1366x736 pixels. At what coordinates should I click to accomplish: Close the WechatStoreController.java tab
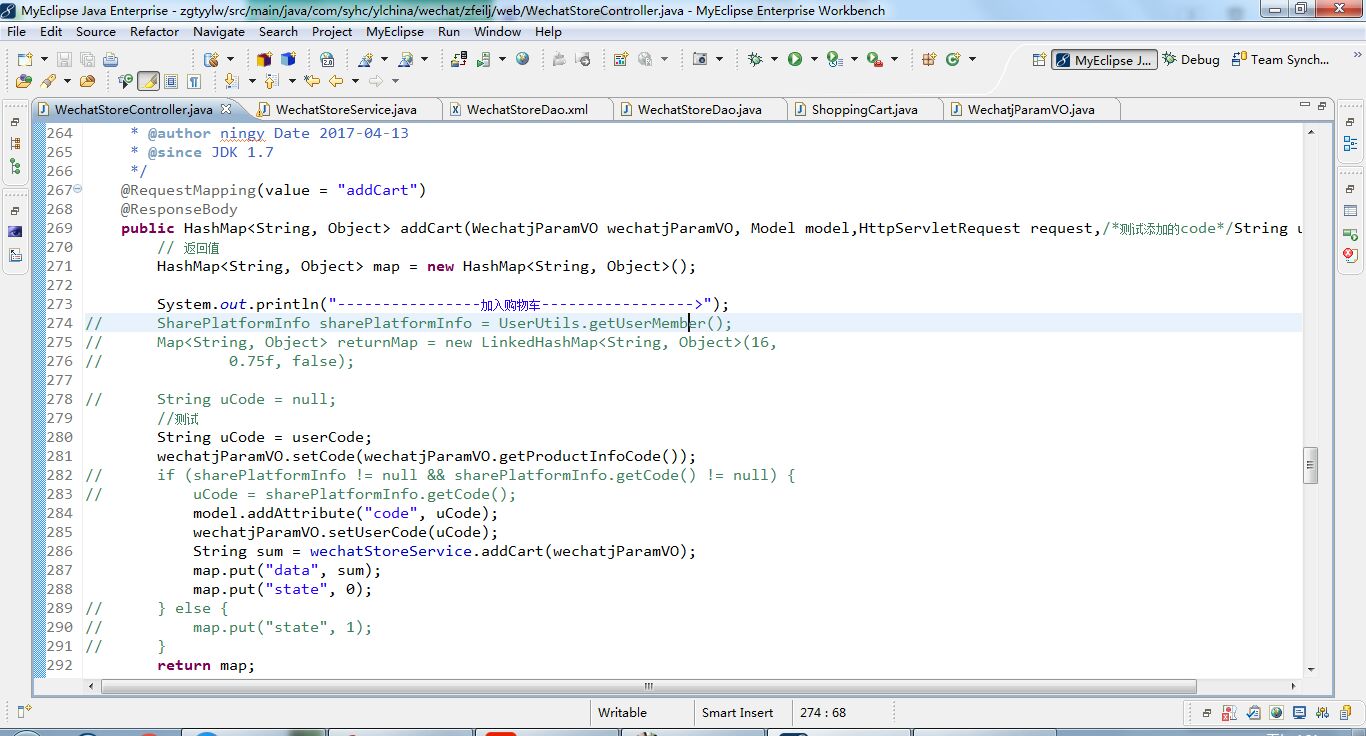[226, 109]
